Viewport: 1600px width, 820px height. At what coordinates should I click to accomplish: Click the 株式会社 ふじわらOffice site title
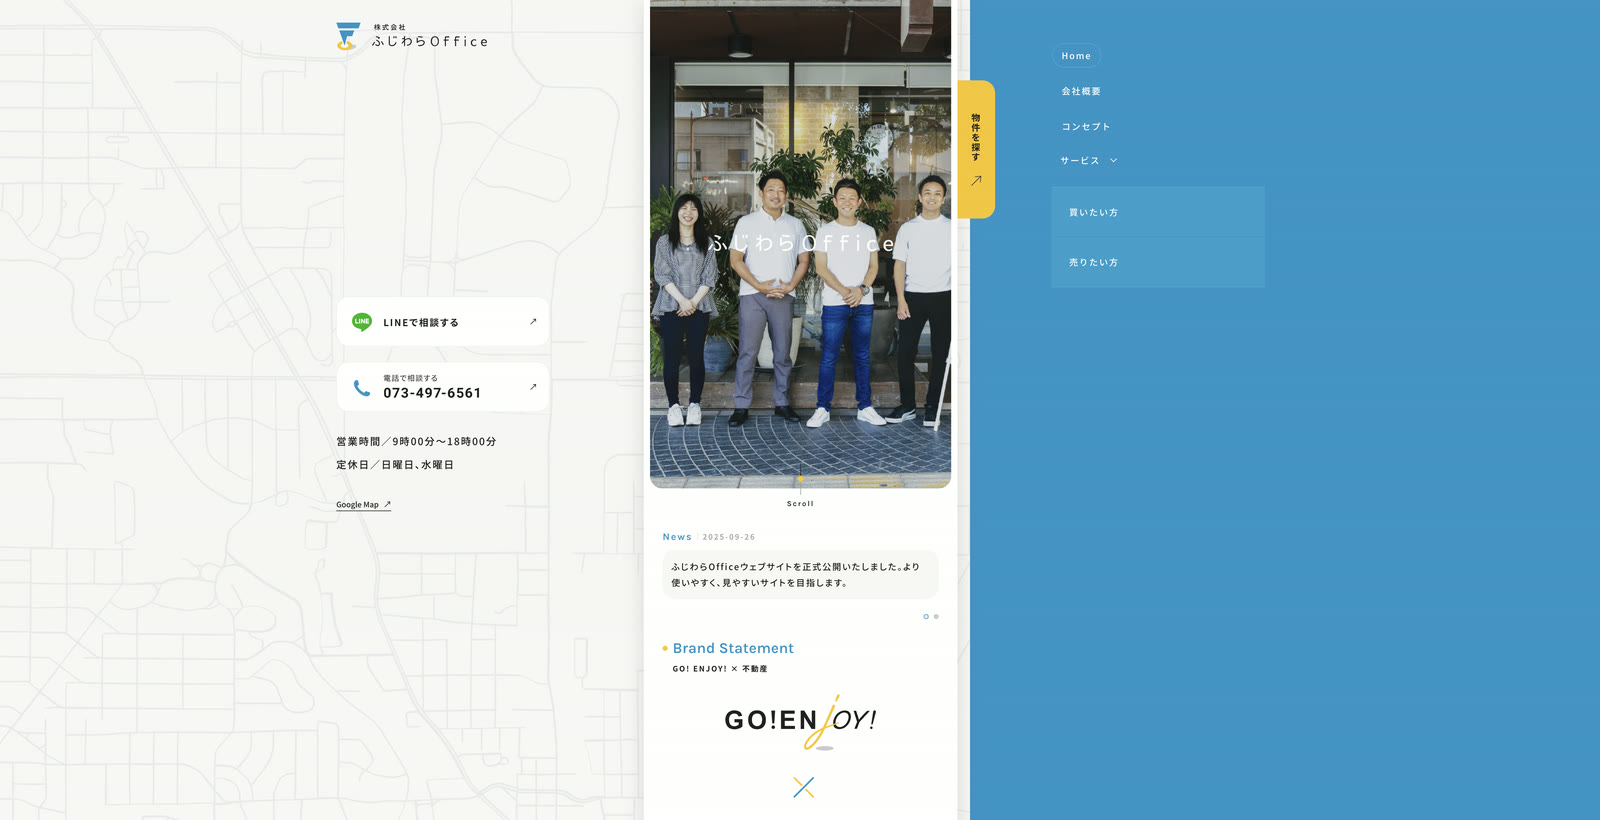[x=430, y=37]
